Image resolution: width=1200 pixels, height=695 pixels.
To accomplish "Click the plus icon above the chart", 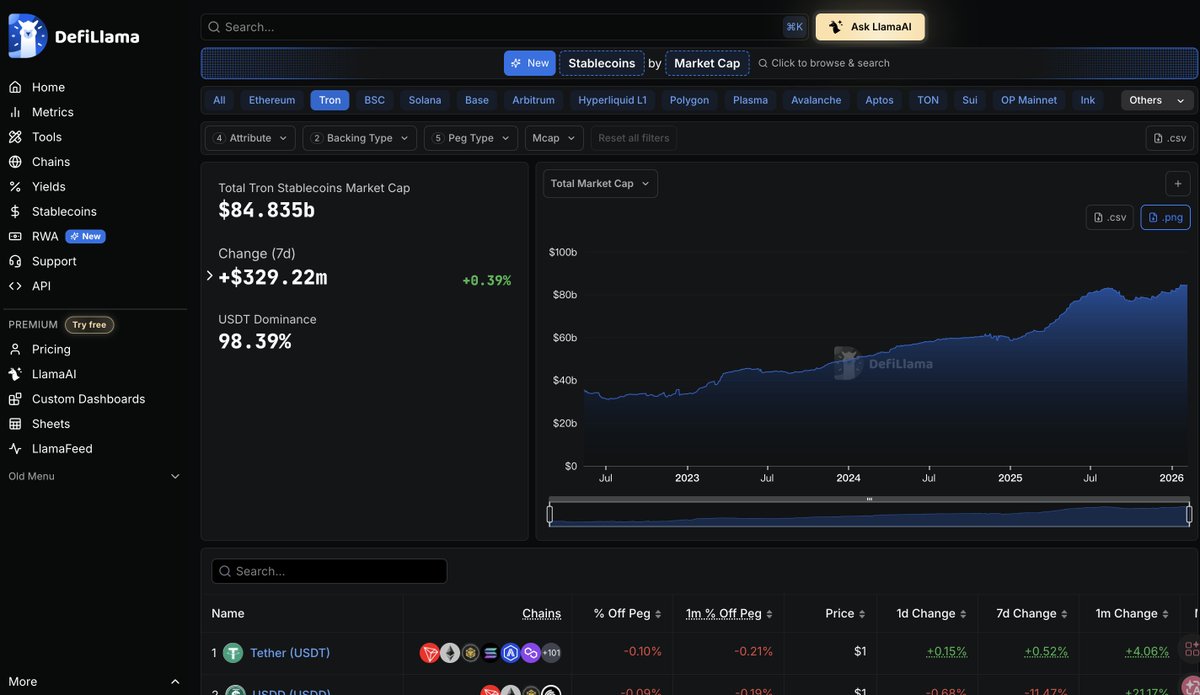I will (1177, 184).
